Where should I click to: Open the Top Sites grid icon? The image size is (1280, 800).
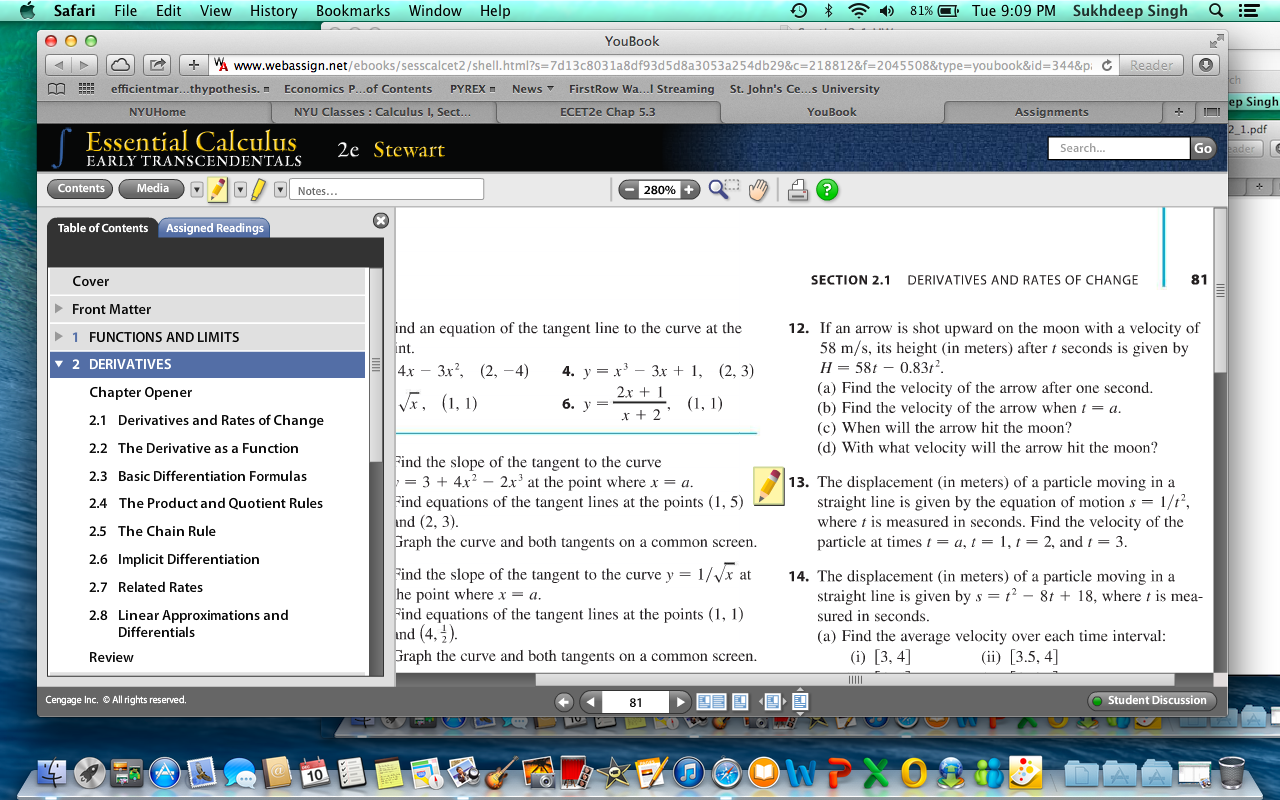pyautogui.click(x=86, y=88)
